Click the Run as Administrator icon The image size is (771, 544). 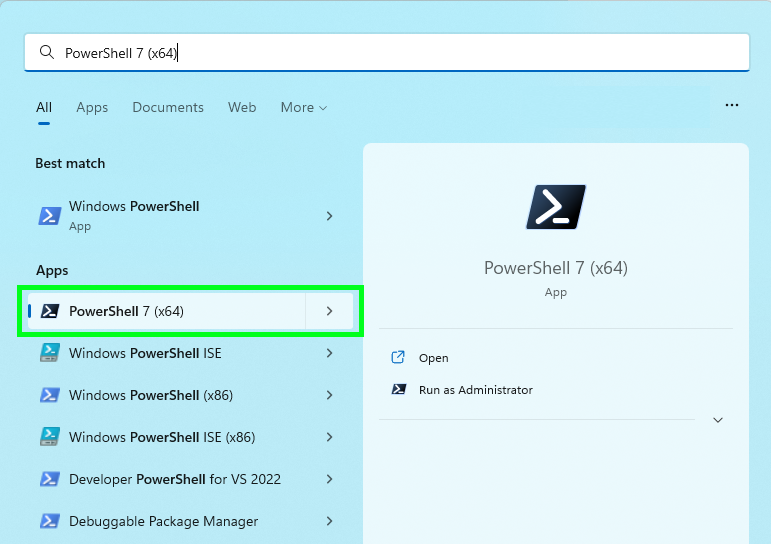point(399,390)
